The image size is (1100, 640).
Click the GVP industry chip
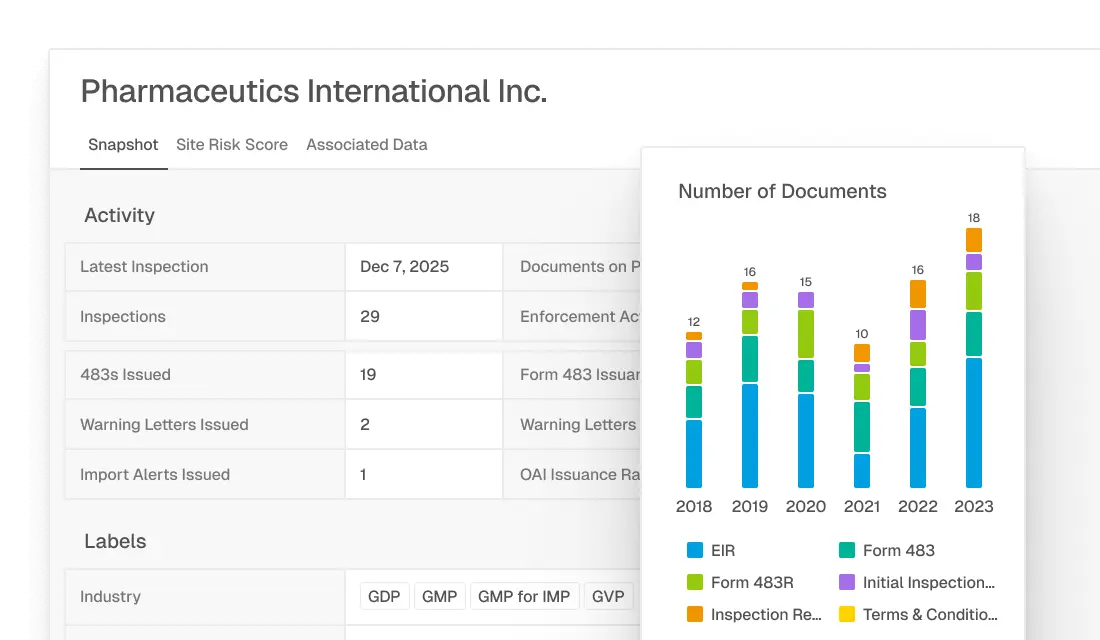coord(609,596)
